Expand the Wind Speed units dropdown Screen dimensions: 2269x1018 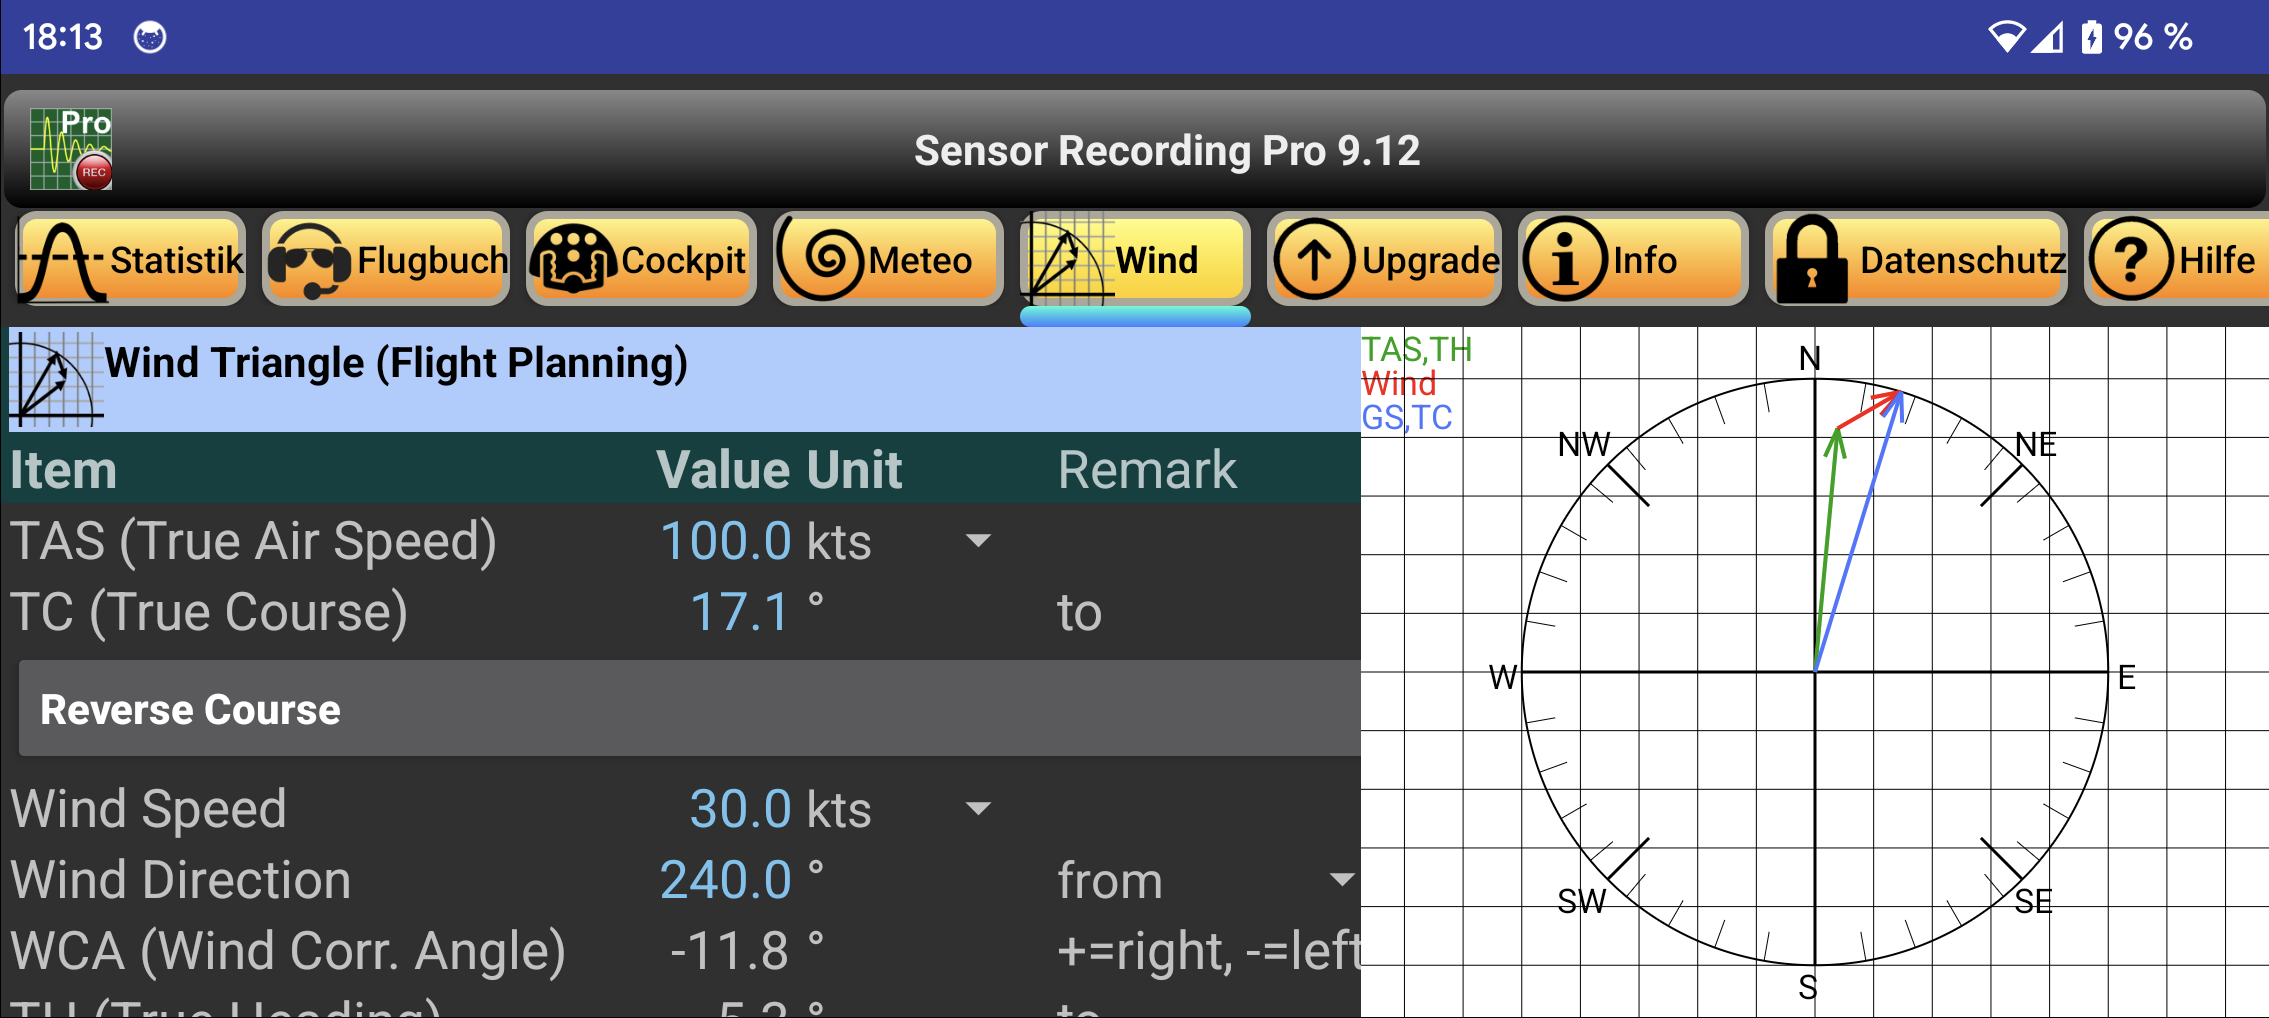point(978,809)
